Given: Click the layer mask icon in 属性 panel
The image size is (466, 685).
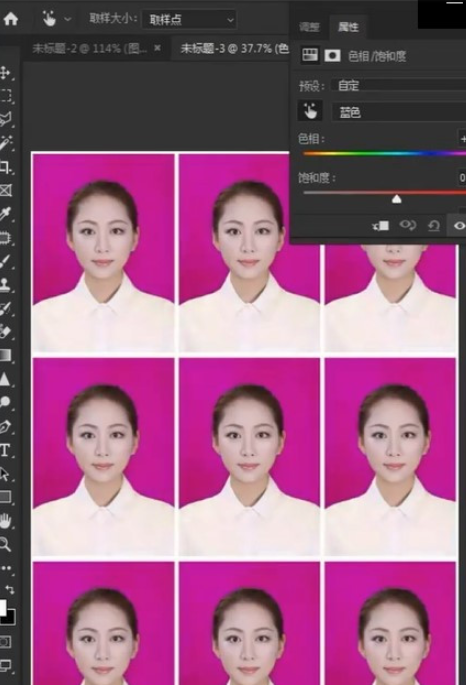Looking at the screenshot, I should 333,55.
